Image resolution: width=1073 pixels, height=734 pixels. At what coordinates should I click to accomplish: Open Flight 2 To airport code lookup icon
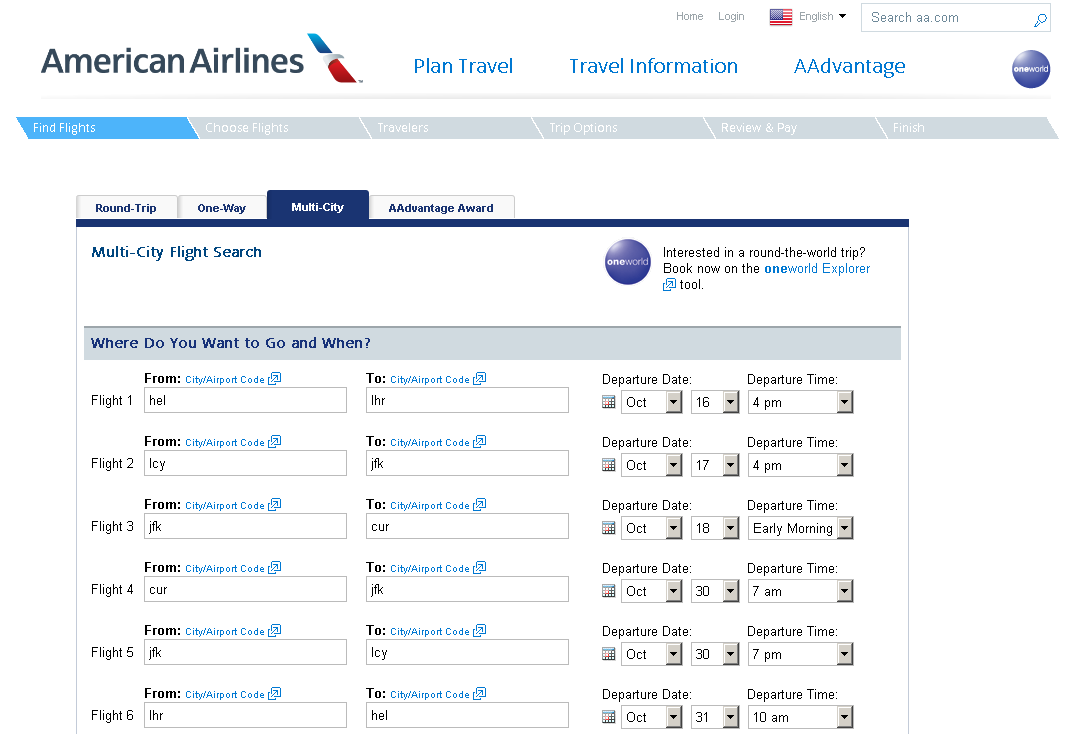(x=480, y=442)
